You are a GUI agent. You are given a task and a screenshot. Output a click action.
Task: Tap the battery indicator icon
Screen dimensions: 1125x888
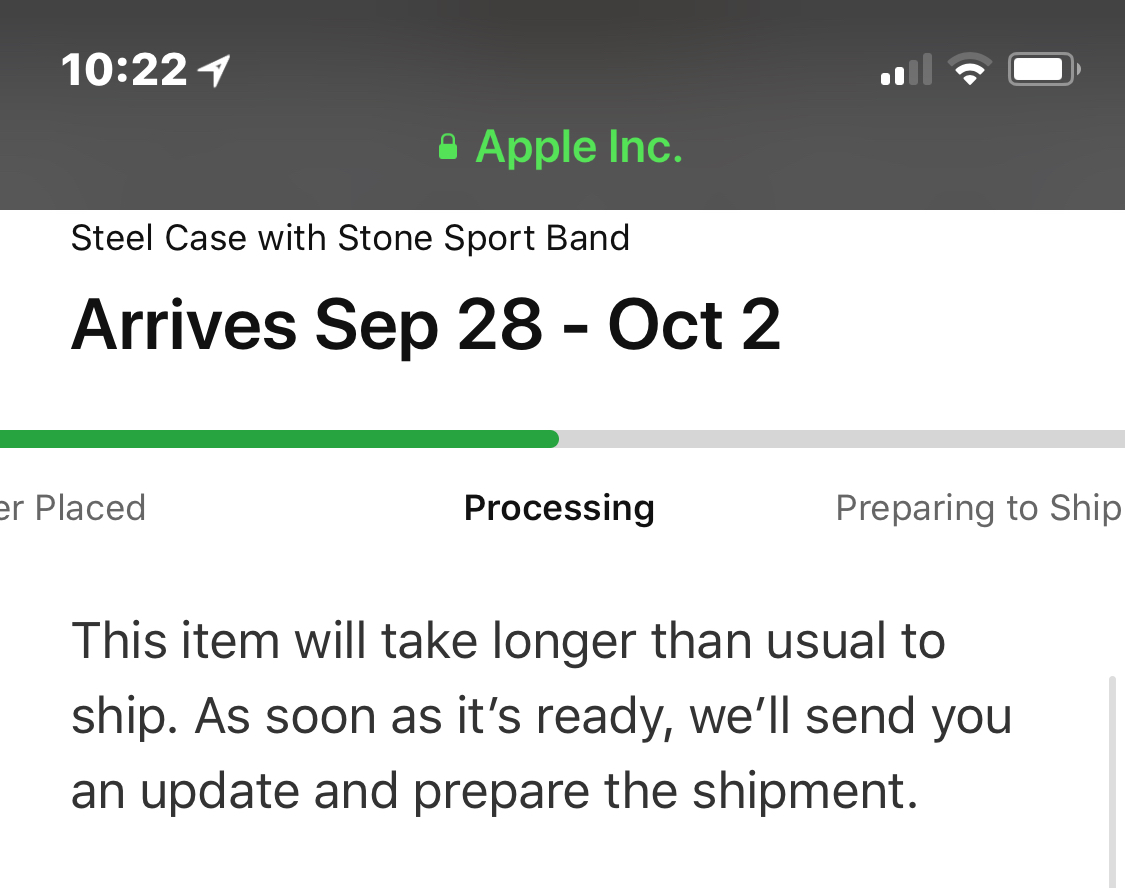pos(1044,70)
